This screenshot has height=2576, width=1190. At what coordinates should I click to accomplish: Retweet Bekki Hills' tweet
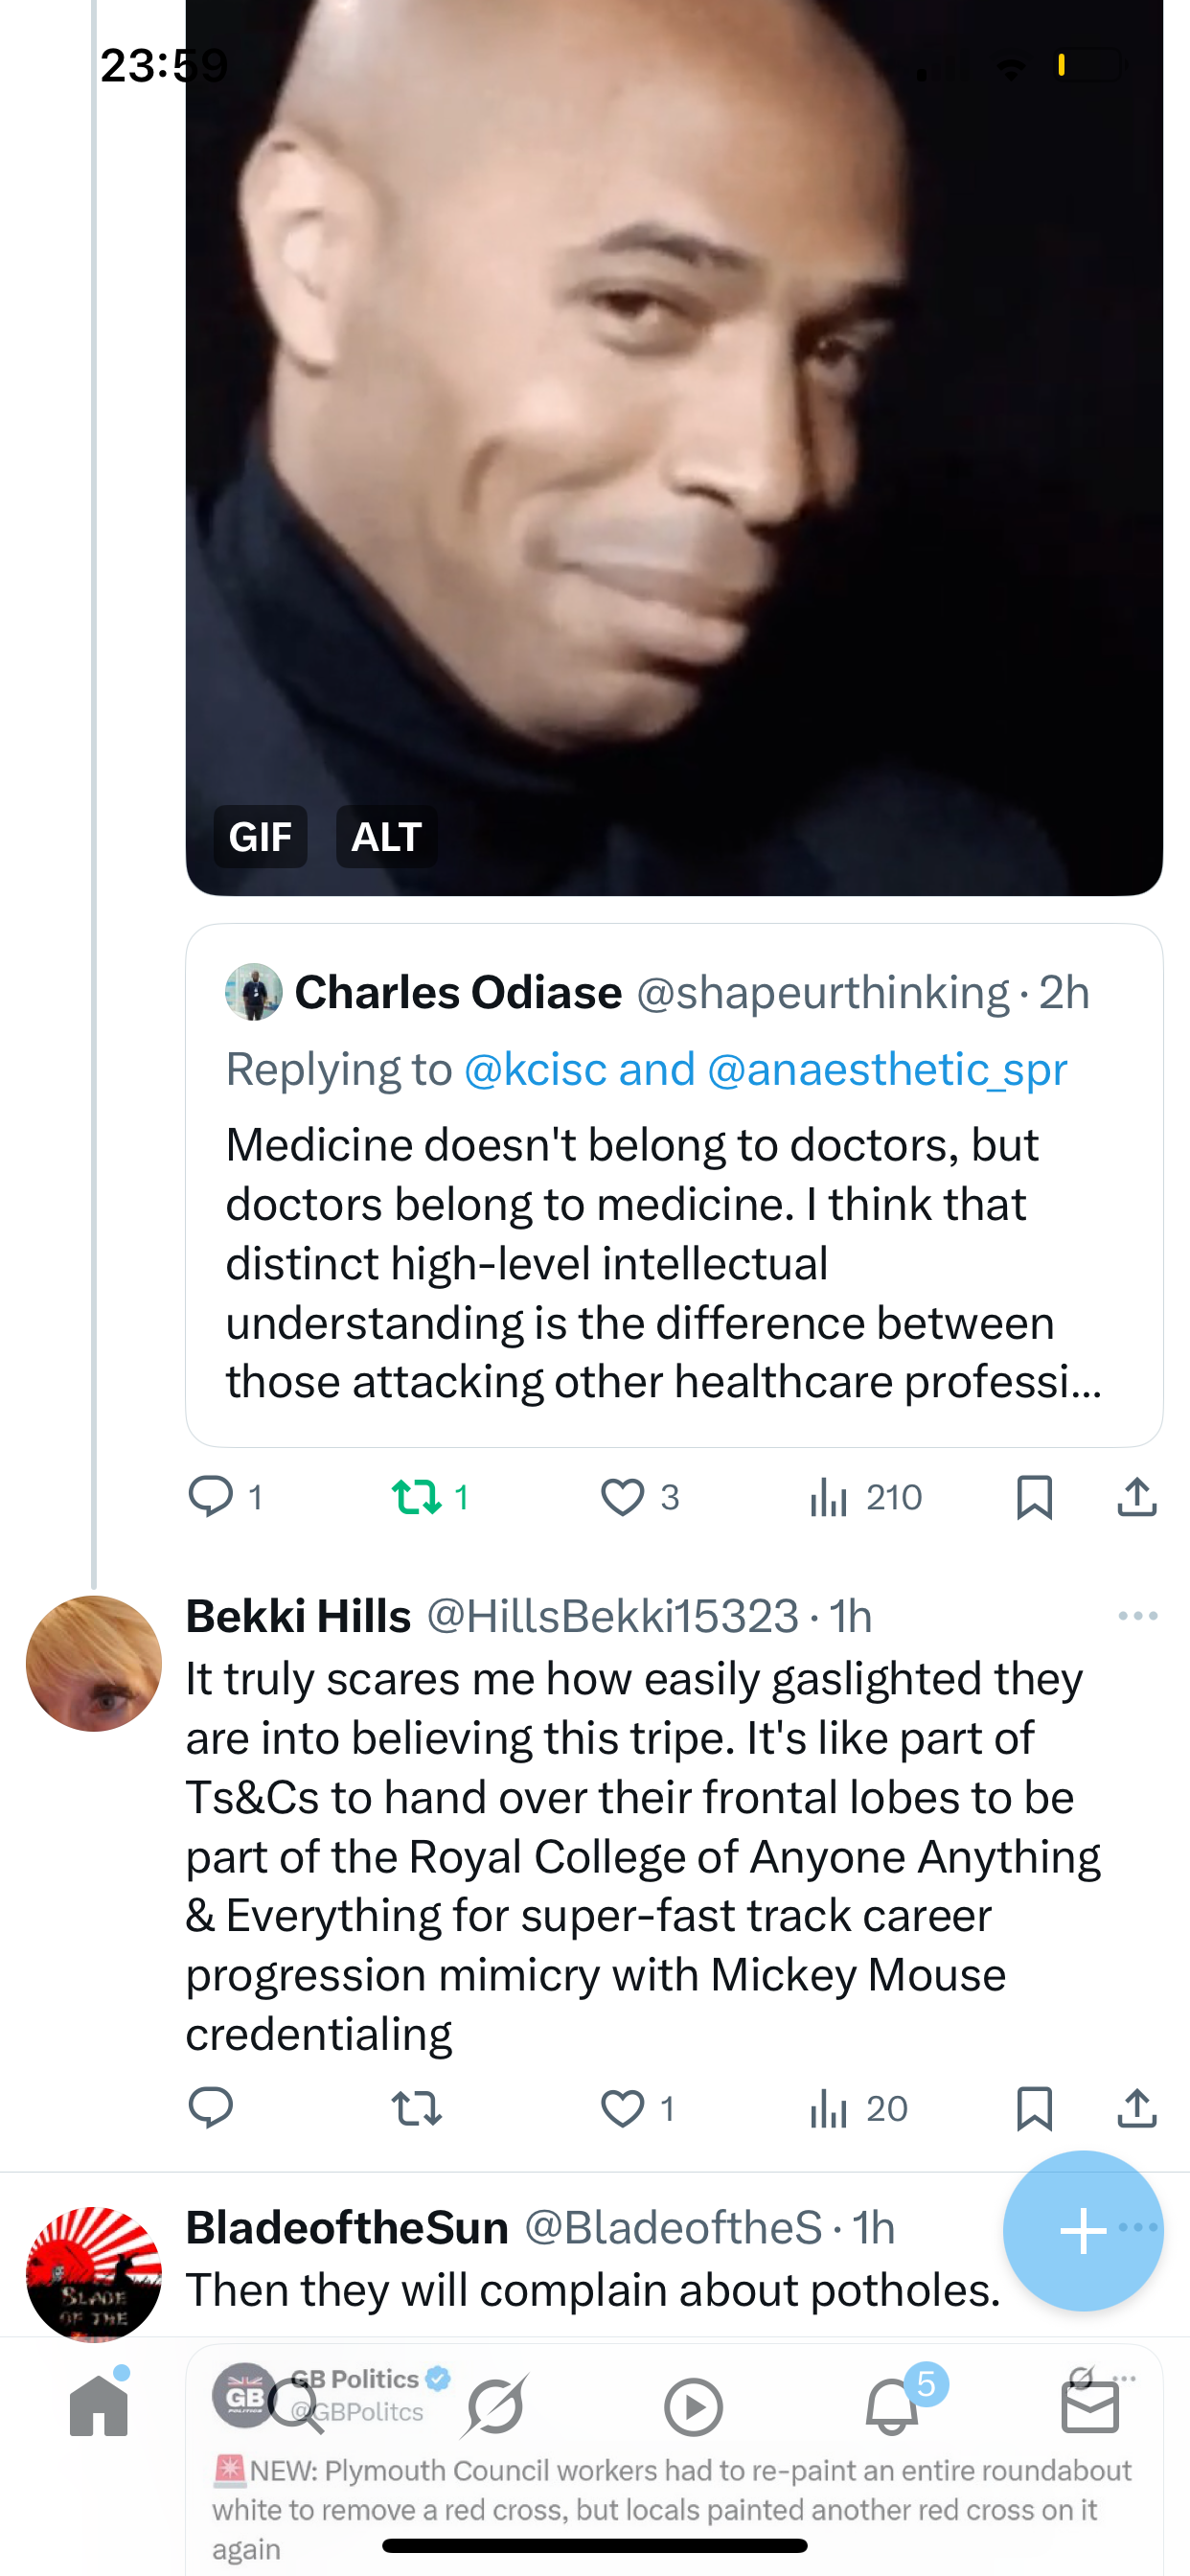[x=416, y=2108]
